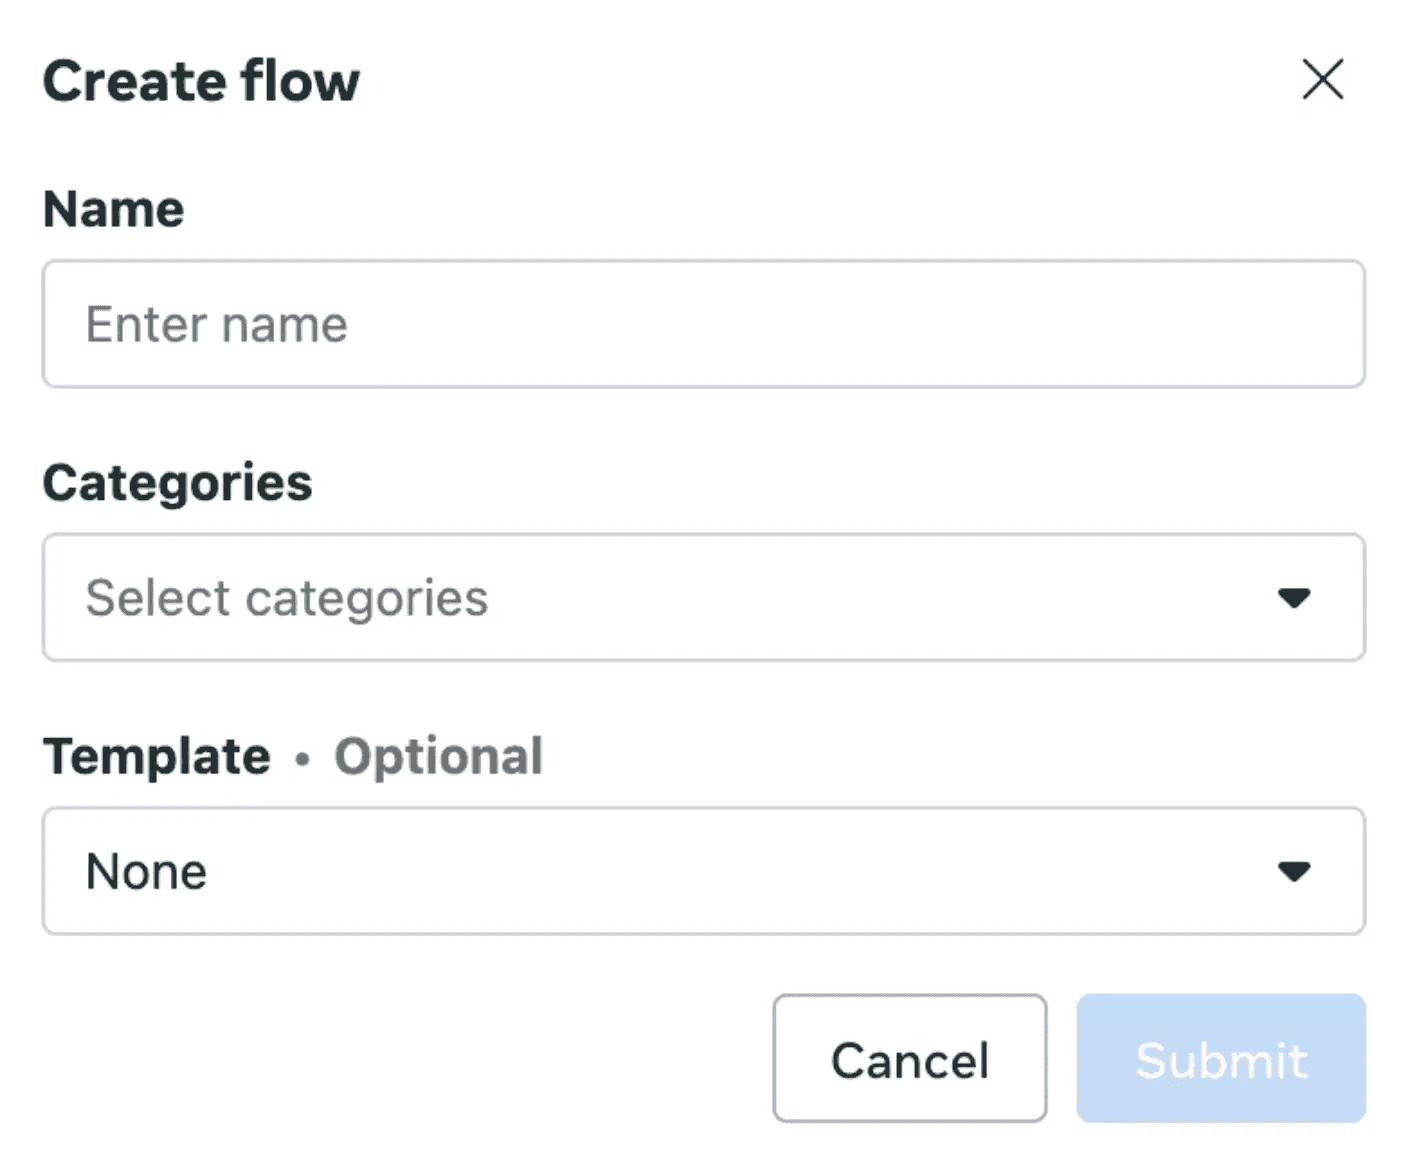Click the Create flow title text
Image resolution: width=1414 pixels, height=1170 pixels.
200,81
